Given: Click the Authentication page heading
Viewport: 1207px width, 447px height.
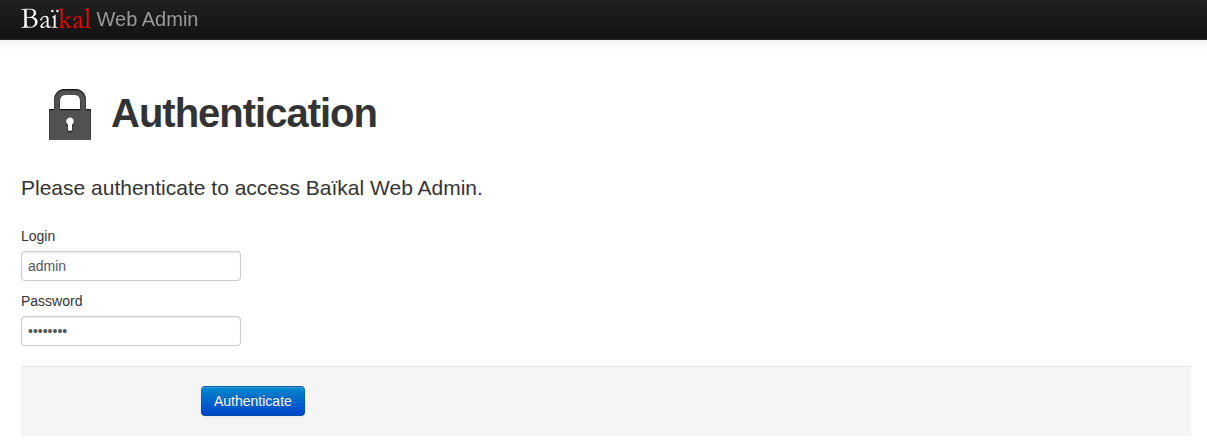Looking at the screenshot, I should pyautogui.click(x=244, y=114).
